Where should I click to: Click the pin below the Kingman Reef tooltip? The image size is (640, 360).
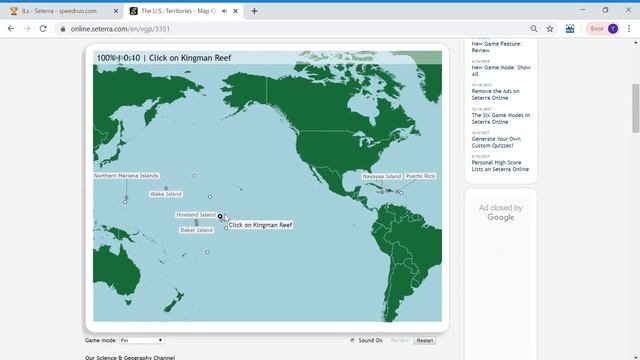226,228
